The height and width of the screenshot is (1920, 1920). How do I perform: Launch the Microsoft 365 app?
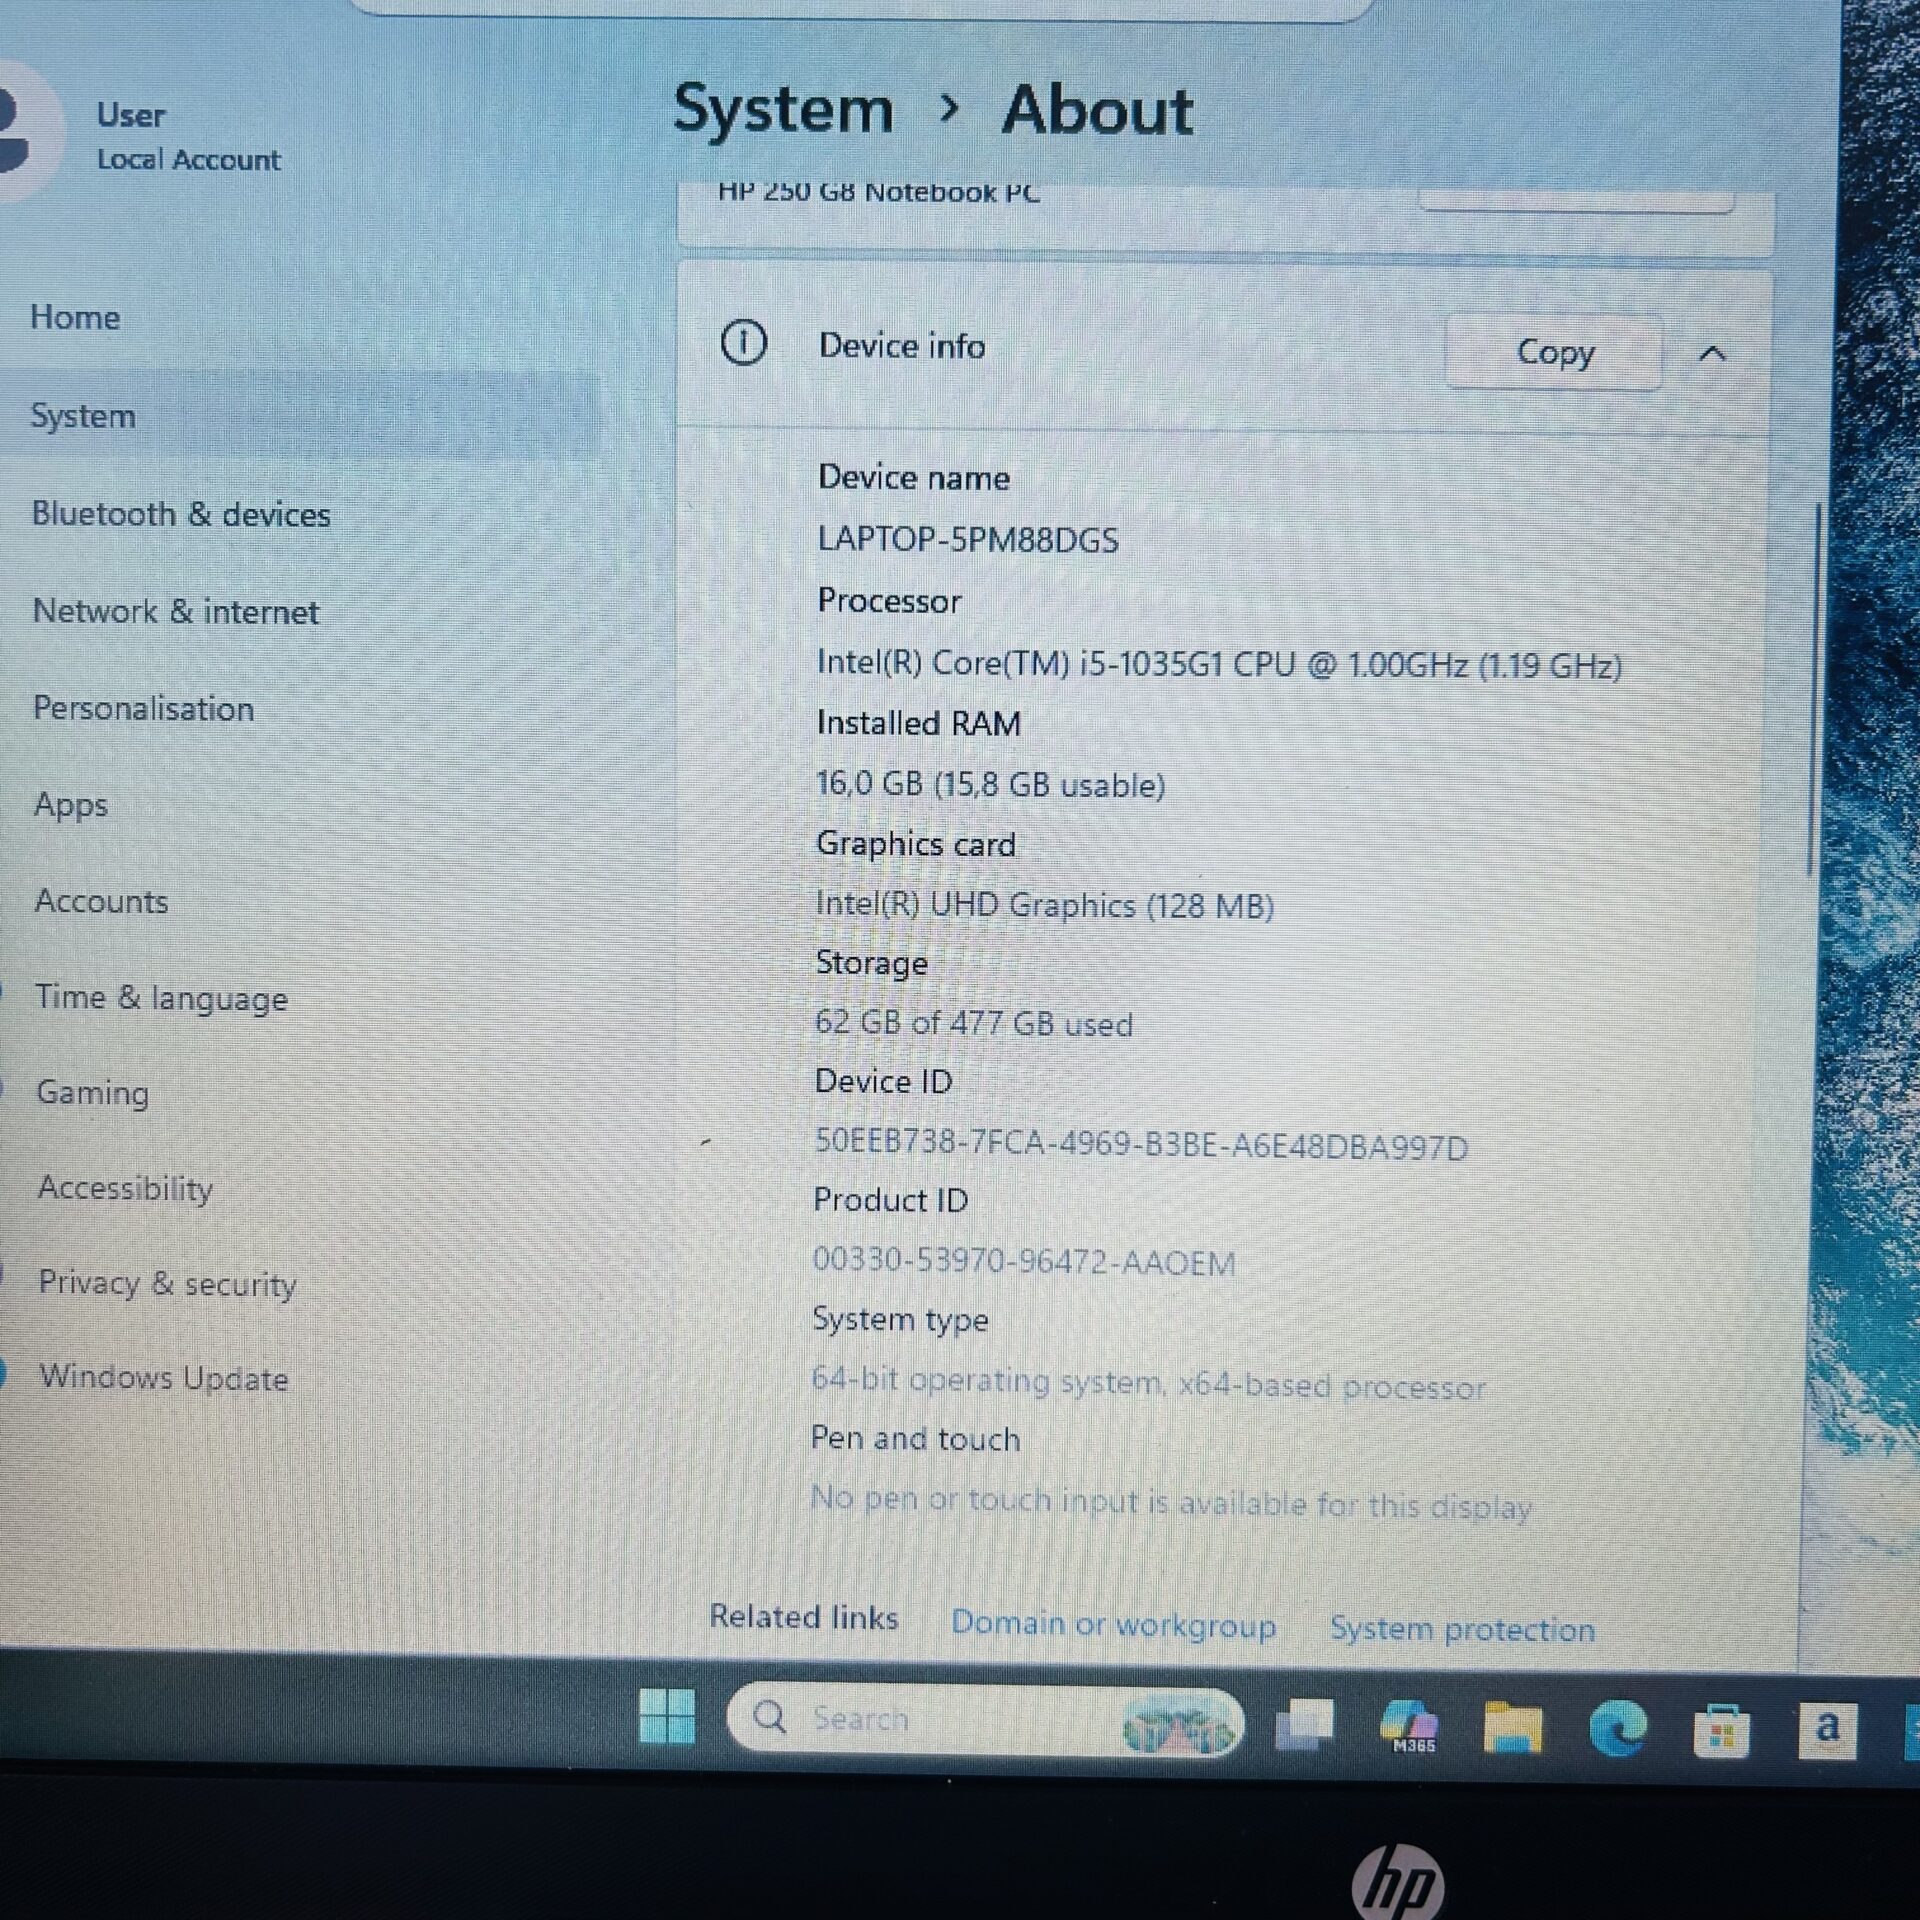(x=1409, y=1727)
